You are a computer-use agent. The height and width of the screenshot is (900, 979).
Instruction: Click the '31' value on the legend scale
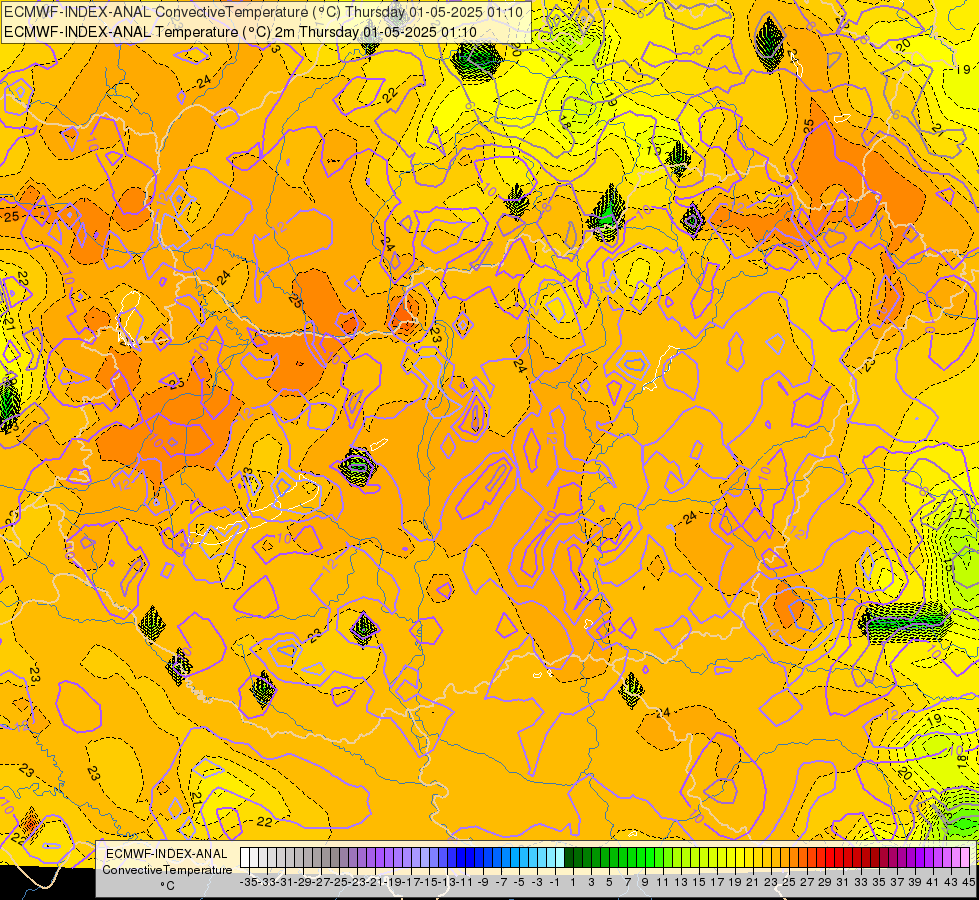pos(843,882)
